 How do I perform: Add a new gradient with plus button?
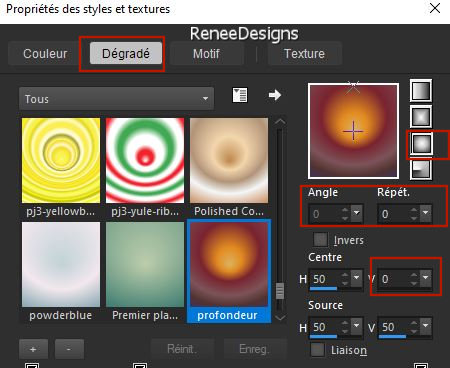(x=33, y=349)
